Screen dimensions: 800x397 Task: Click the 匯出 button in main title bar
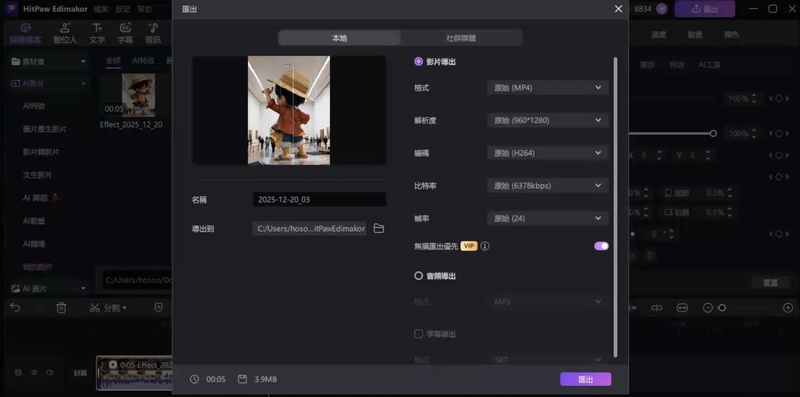pos(705,9)
